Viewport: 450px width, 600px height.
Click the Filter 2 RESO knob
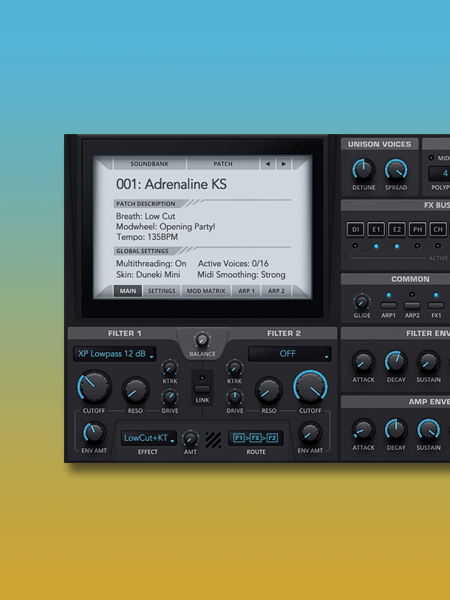[269, 390]
